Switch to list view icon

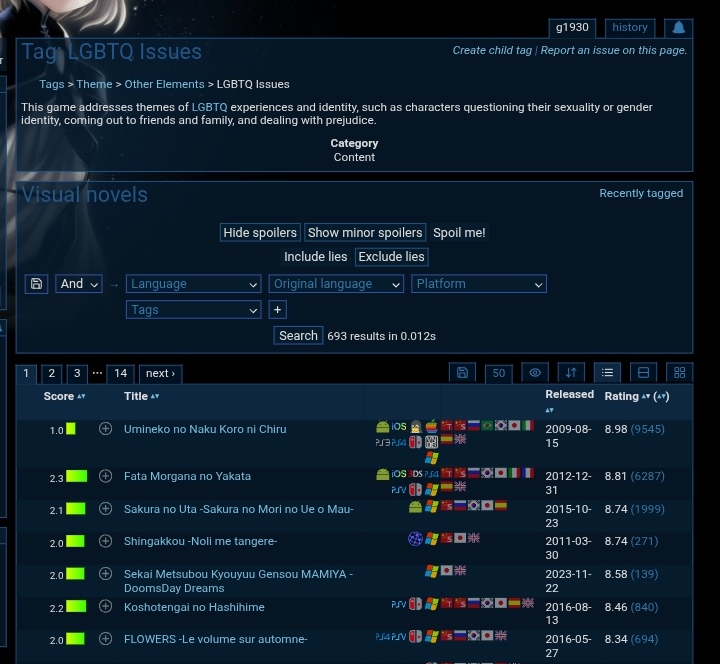[x=607, y=372]
